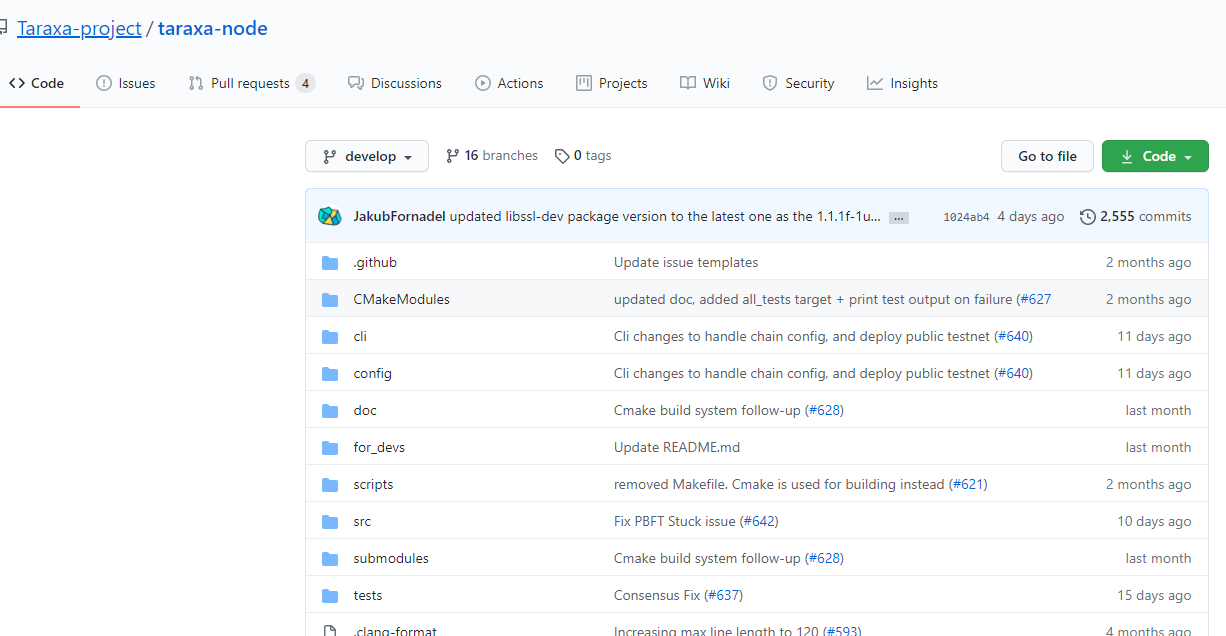Open the Insights tab
Screen dimensions: 1226x636
pos(902,83)
